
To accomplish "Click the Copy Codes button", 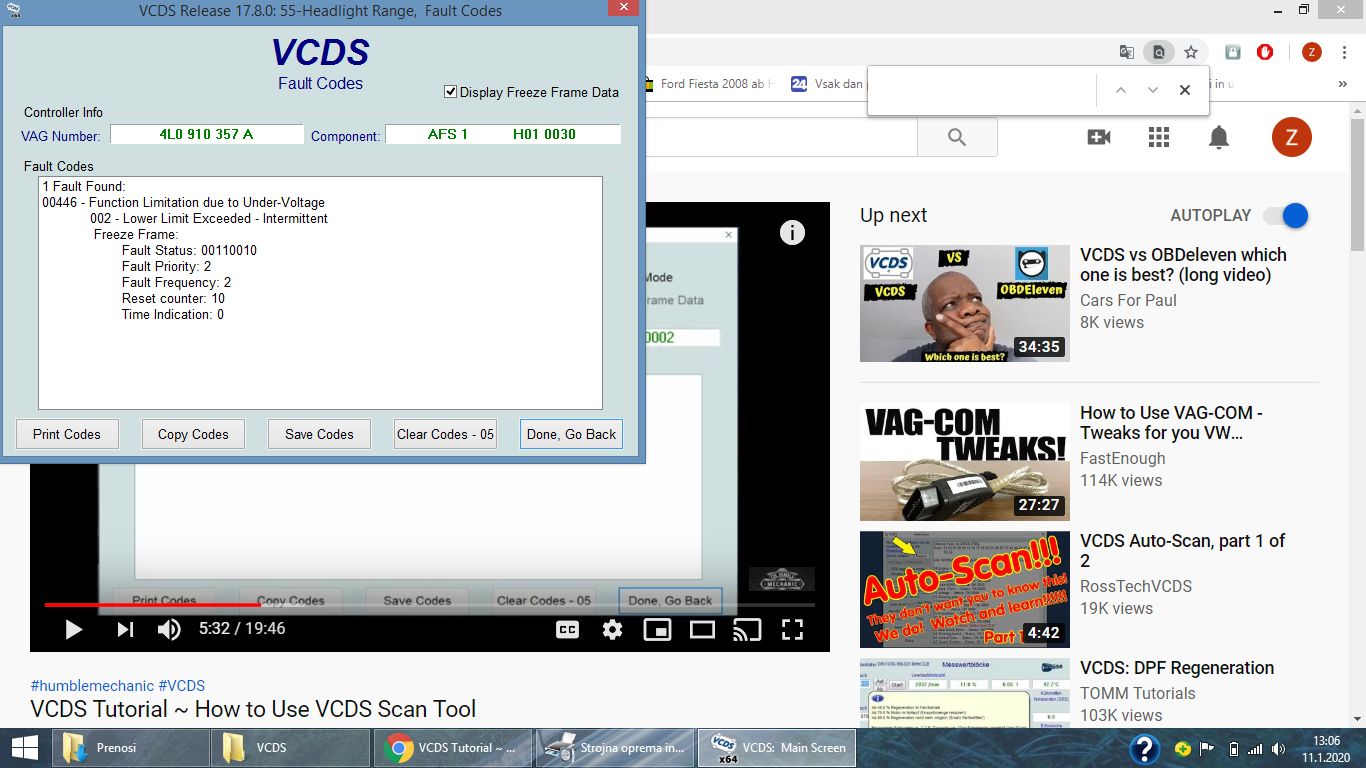I will (x=193, y=434).
